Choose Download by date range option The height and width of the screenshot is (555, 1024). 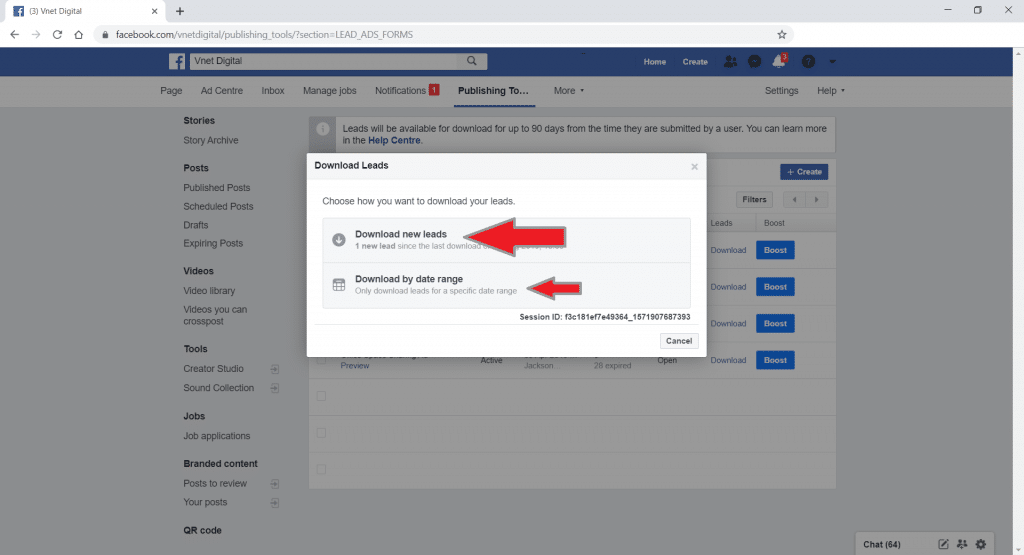(506, 285)
